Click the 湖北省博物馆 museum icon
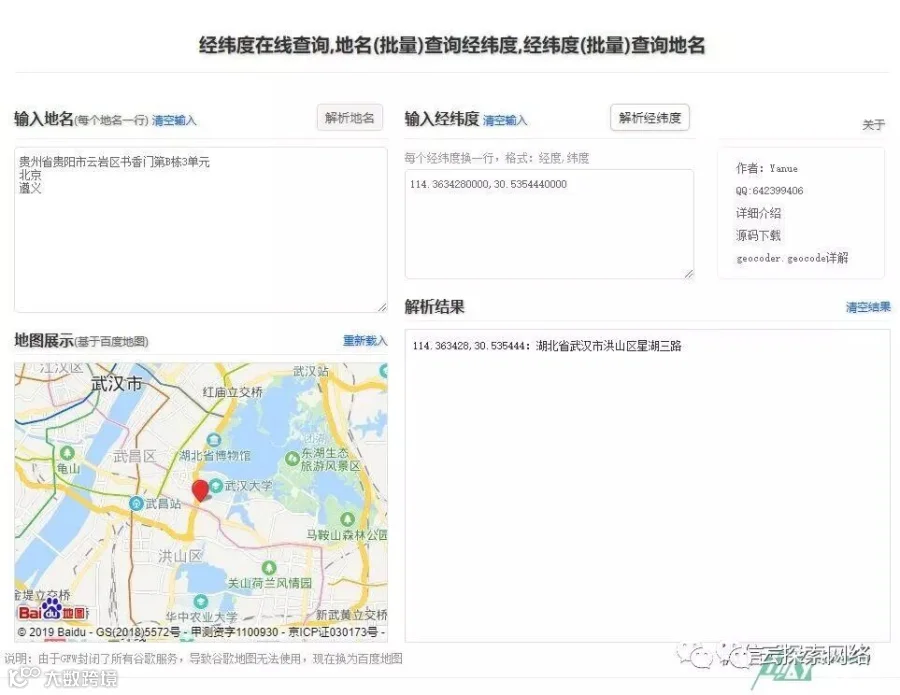Image resolution: width=900 pixels, height=695 pixels. coord(214,441)
